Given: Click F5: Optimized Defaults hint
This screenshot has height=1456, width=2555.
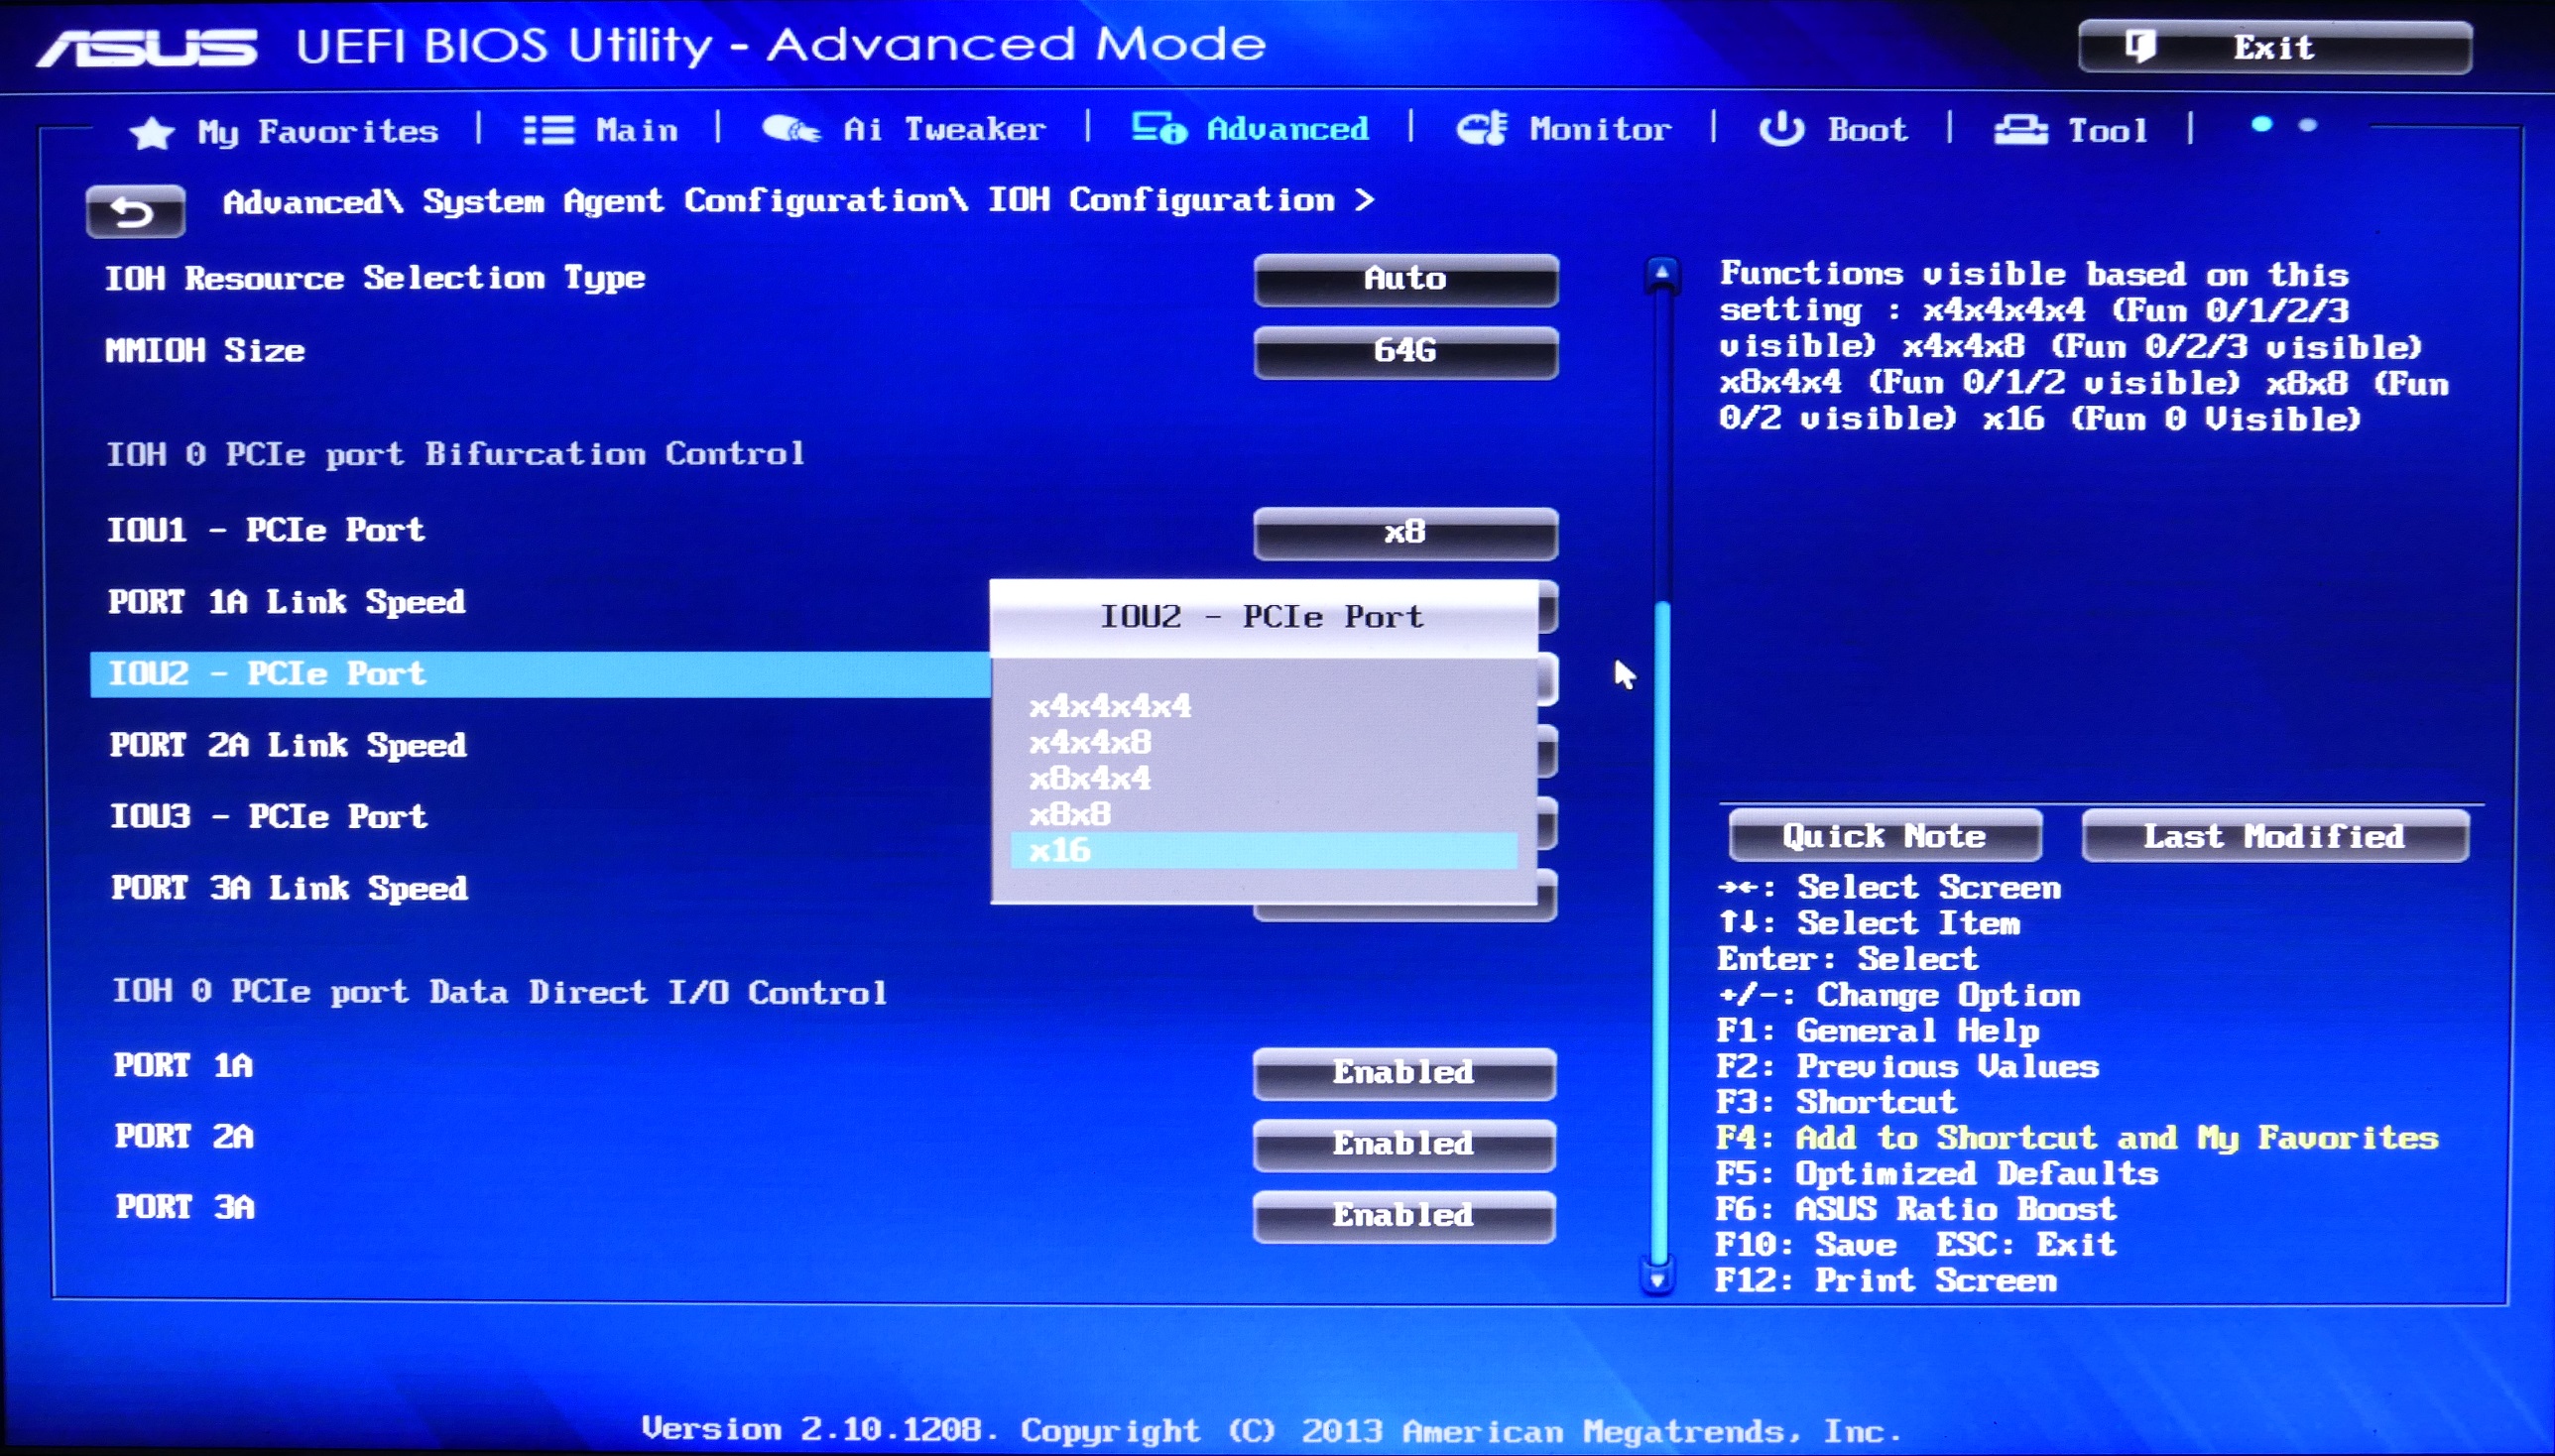Looking at the screenshot, I should [x=1937, y=1173].
